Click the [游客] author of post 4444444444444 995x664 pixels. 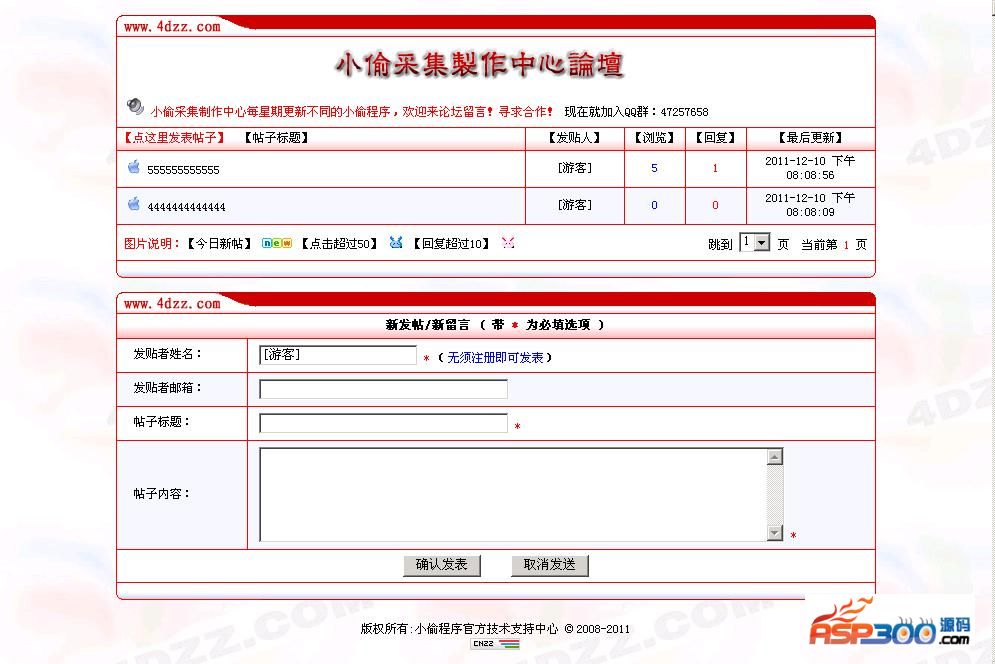click(575, 204)
